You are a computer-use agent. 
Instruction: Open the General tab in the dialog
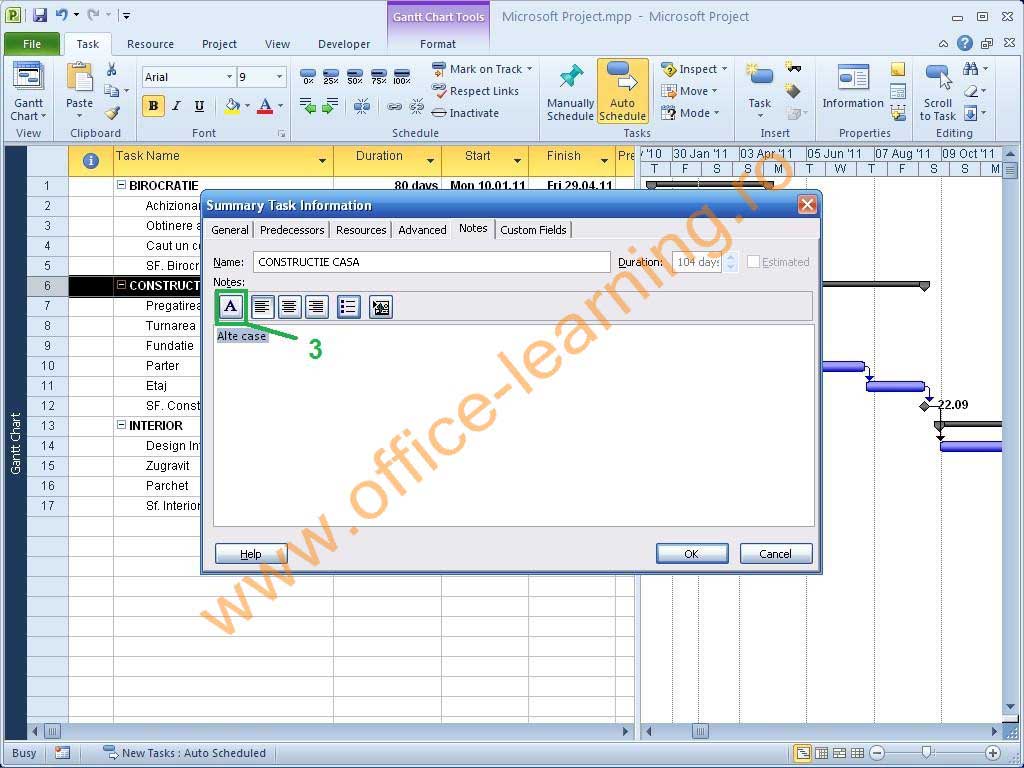coord(230,230)
